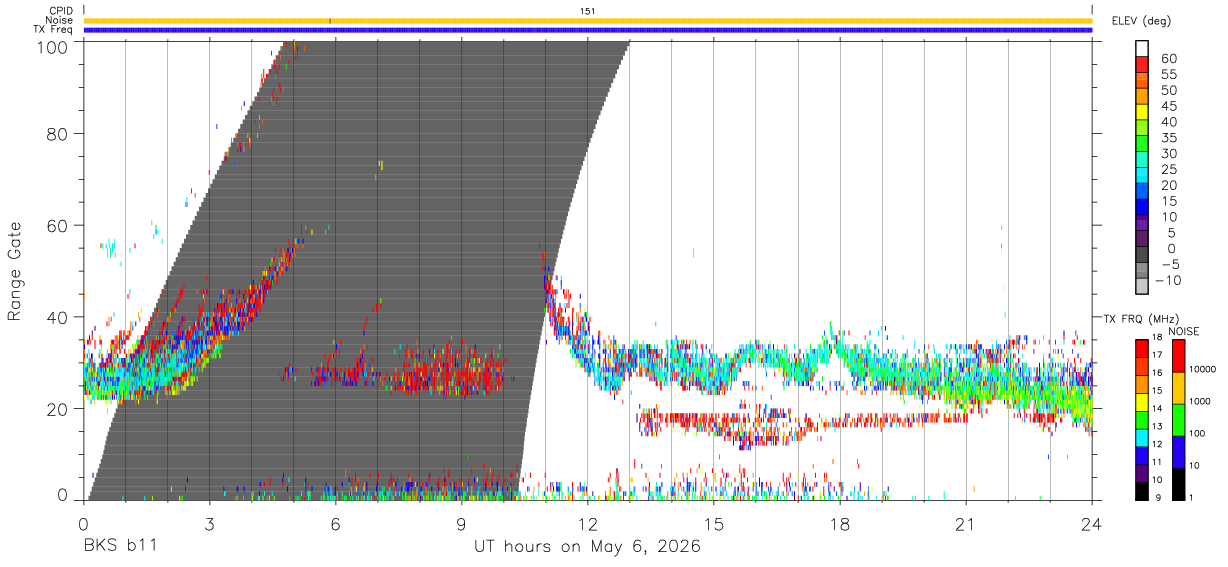Select the black bottom segment of the TX FRQ colorbar
This screenshot has height=567, width=1228.
tap(1142, 492)
